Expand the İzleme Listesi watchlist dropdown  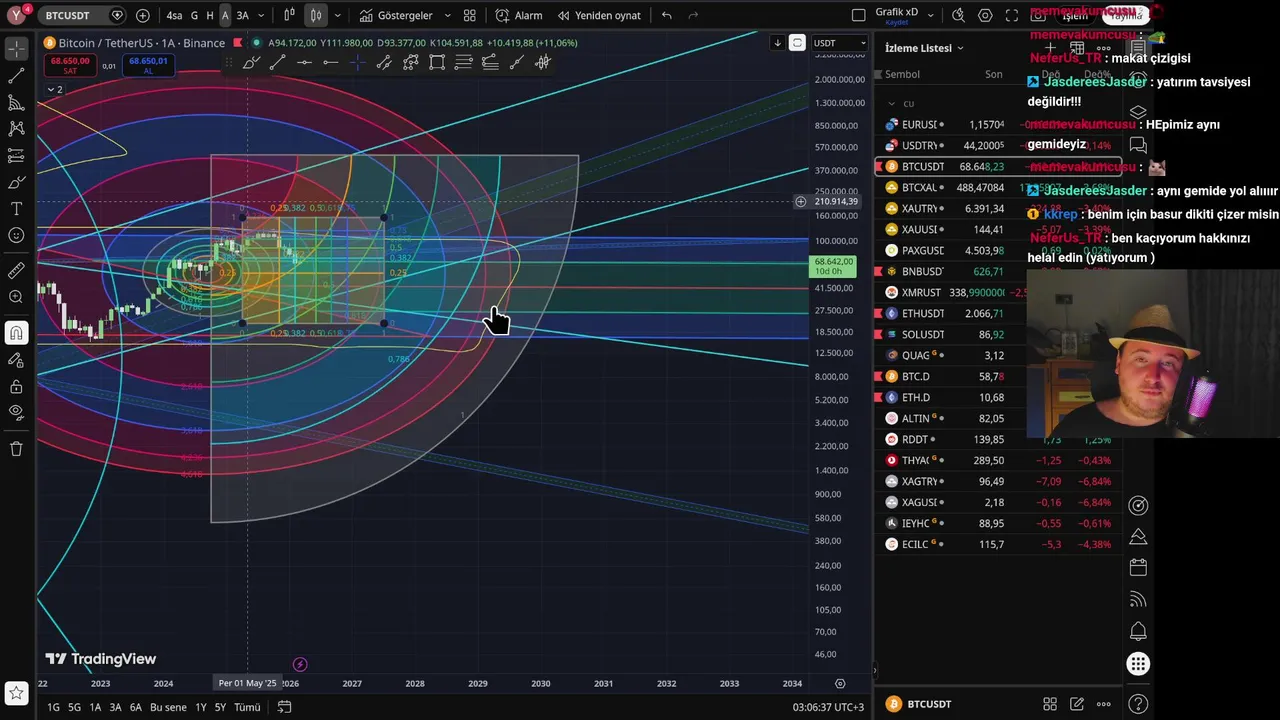[924, 48]
